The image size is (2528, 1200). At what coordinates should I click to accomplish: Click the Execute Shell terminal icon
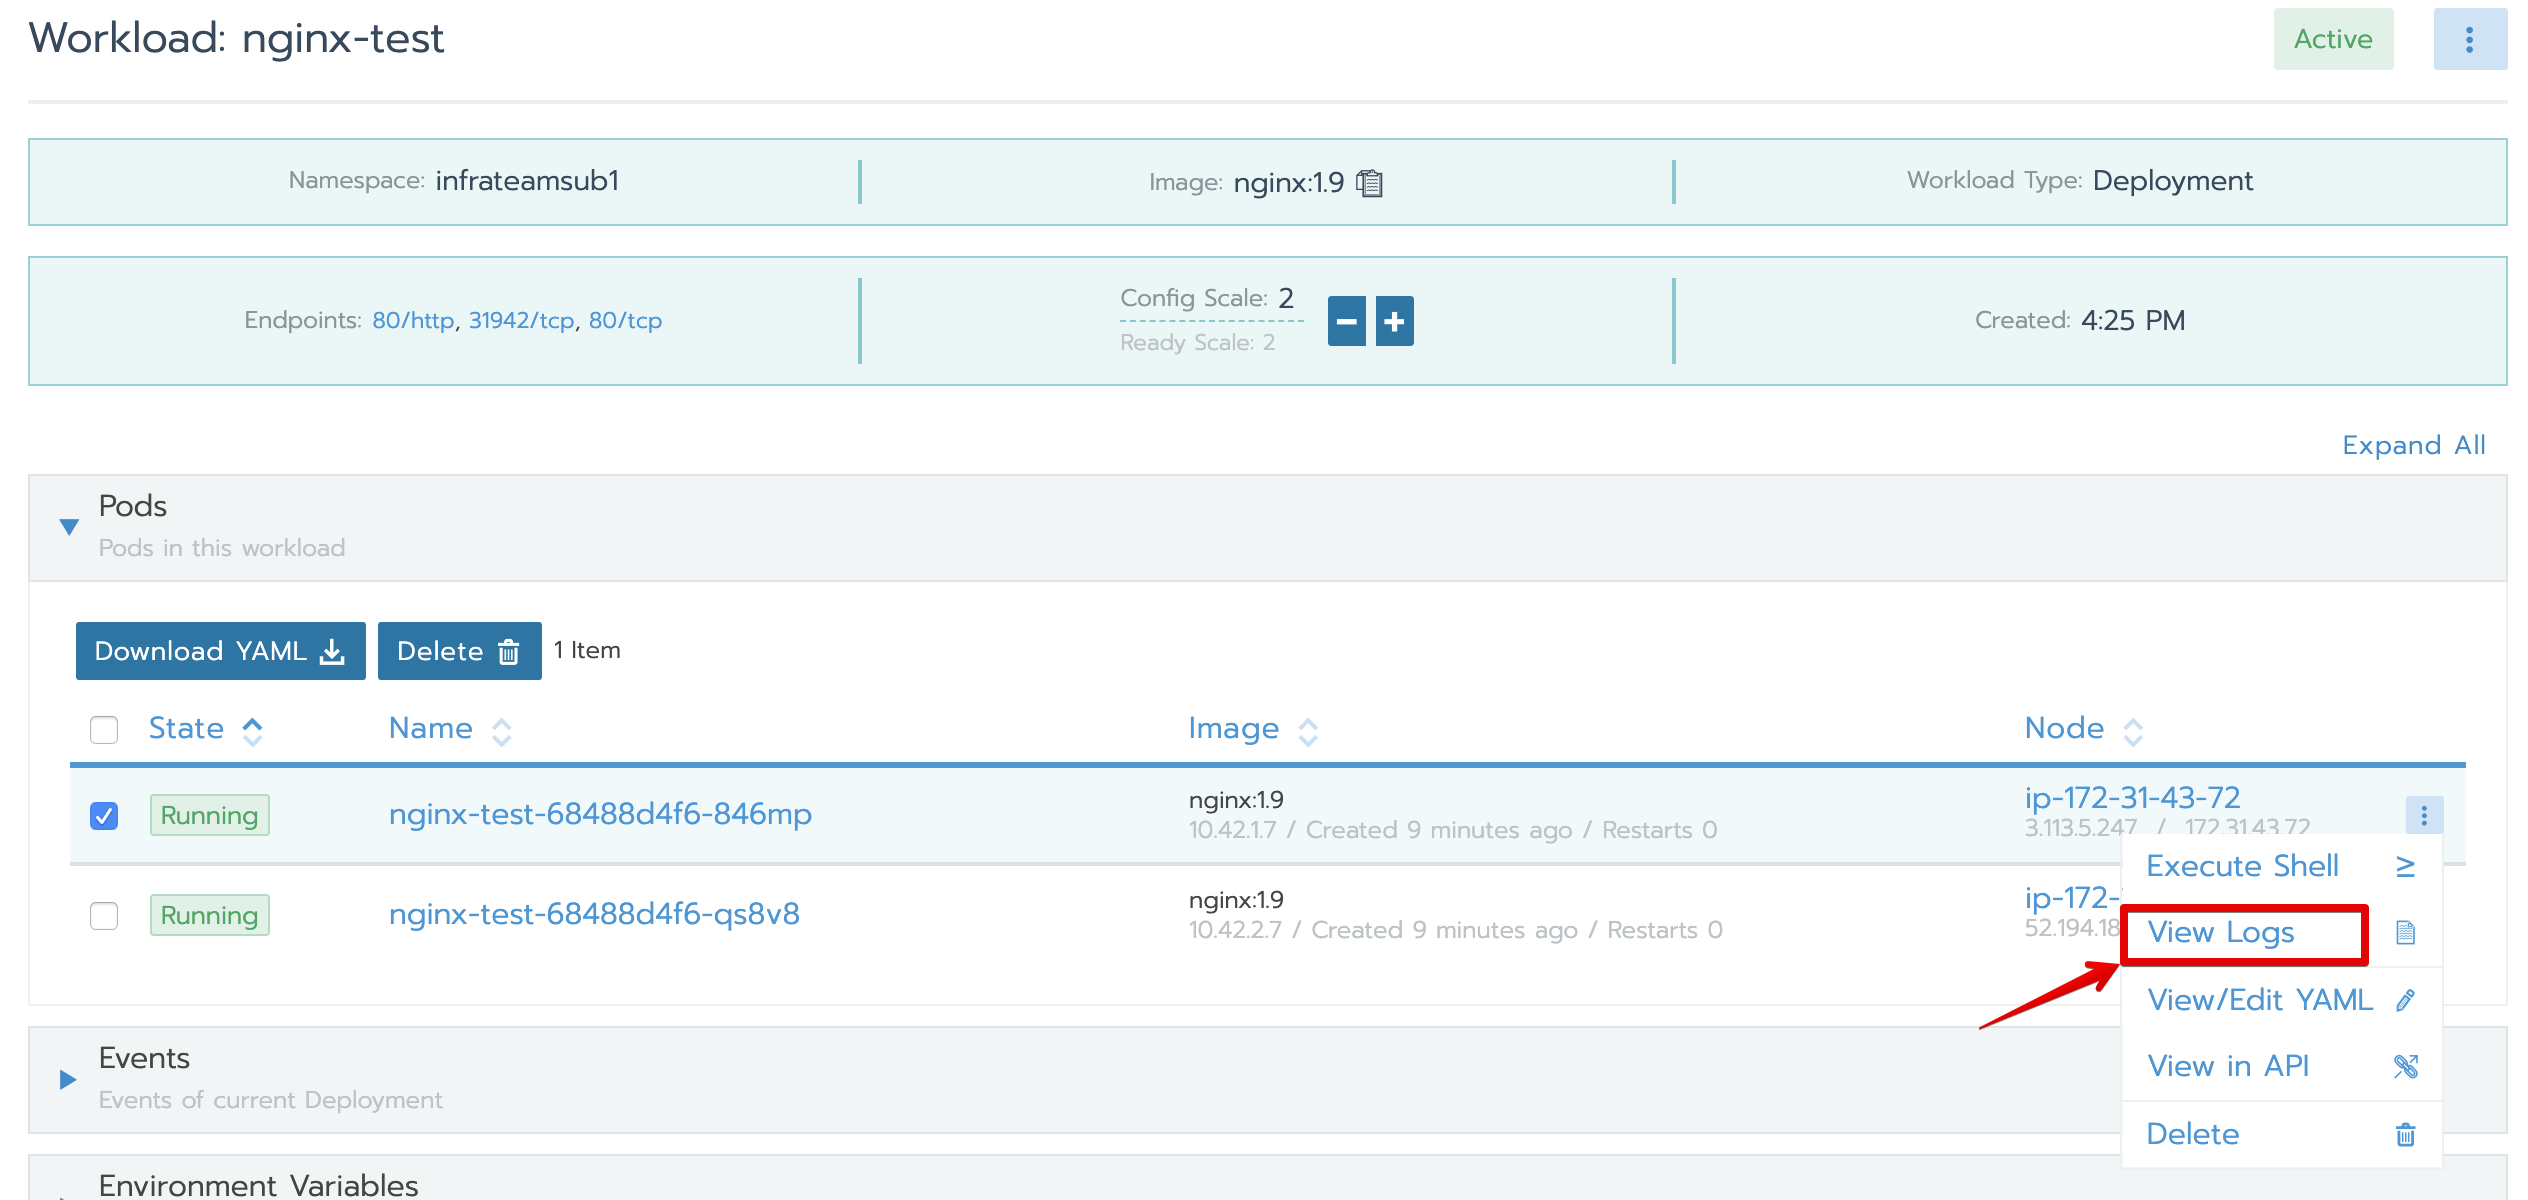pos(2405,867)
